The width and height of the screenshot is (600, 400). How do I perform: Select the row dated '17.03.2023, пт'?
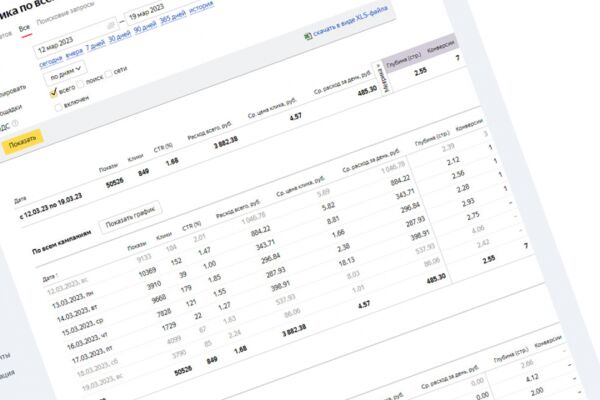coord(92,354)
